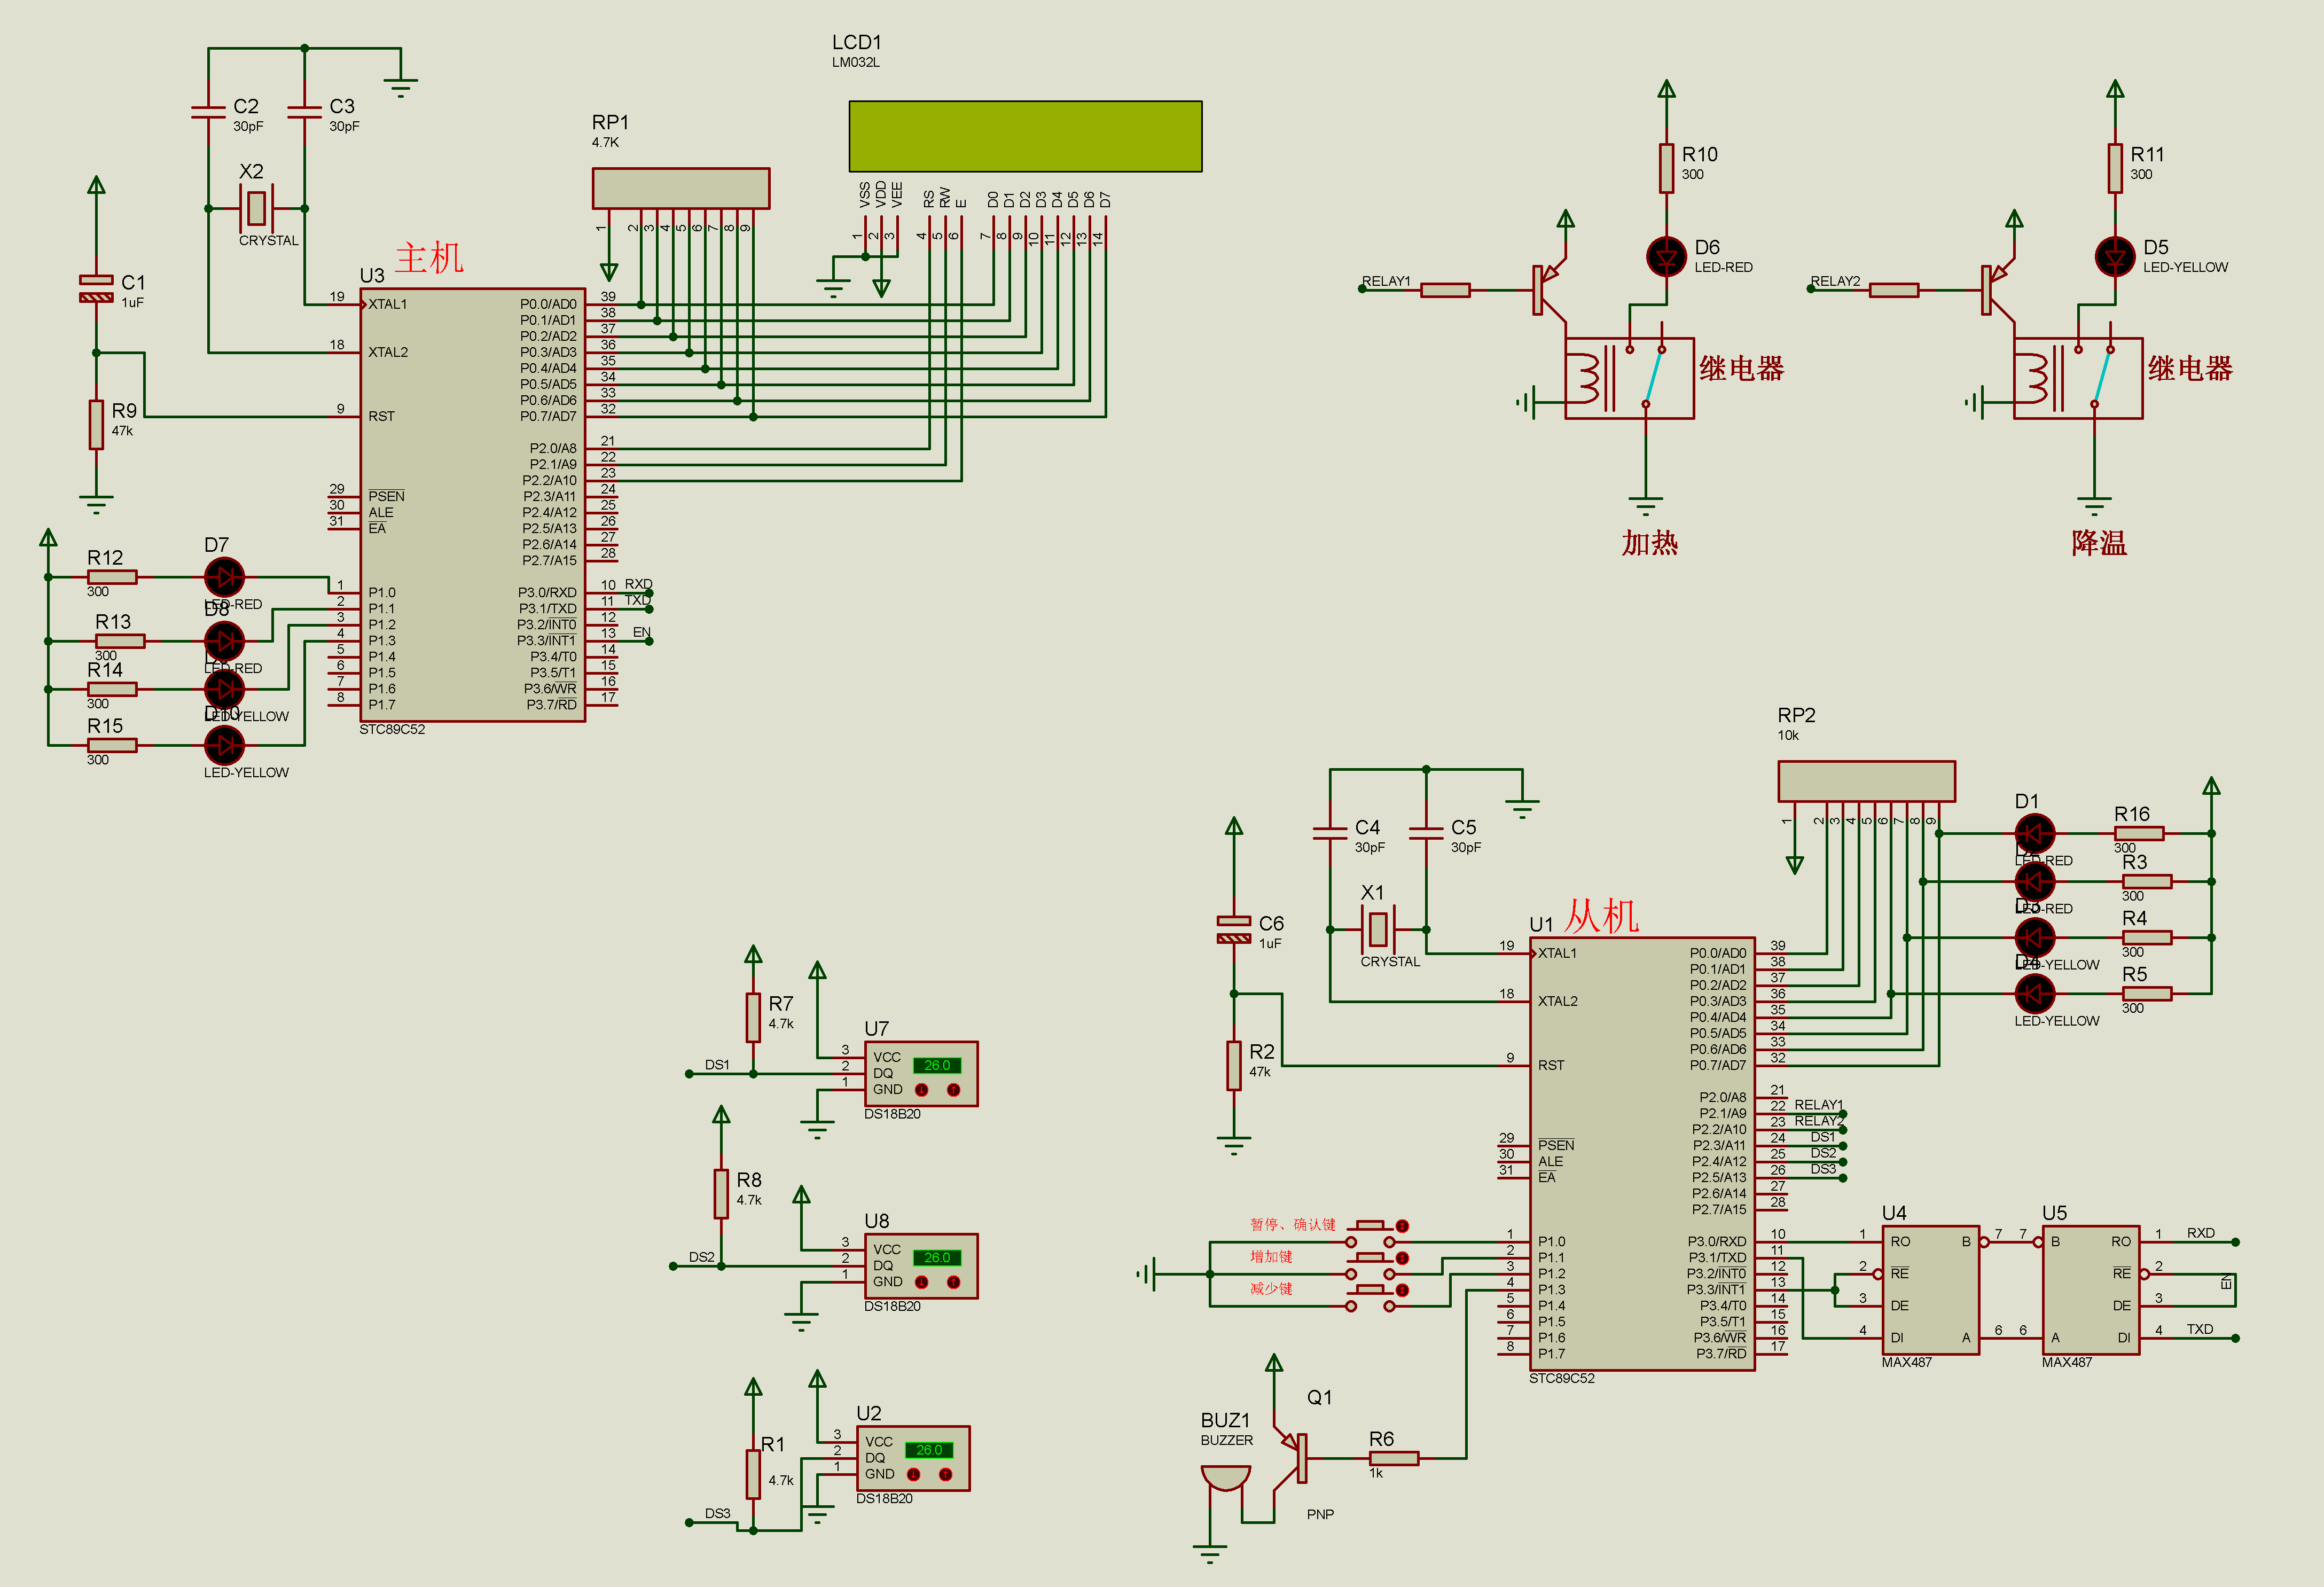Select capacitor C3 symbol
This screenshot has width=2324, height=1587.
(x=304, y=112)
